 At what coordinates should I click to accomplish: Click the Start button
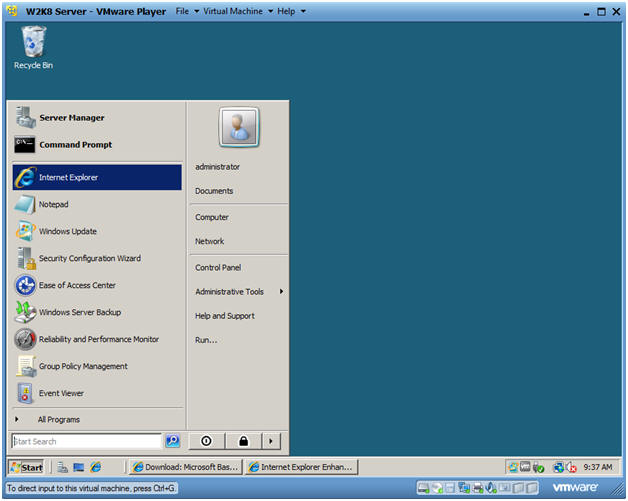[x=26, y=467]
